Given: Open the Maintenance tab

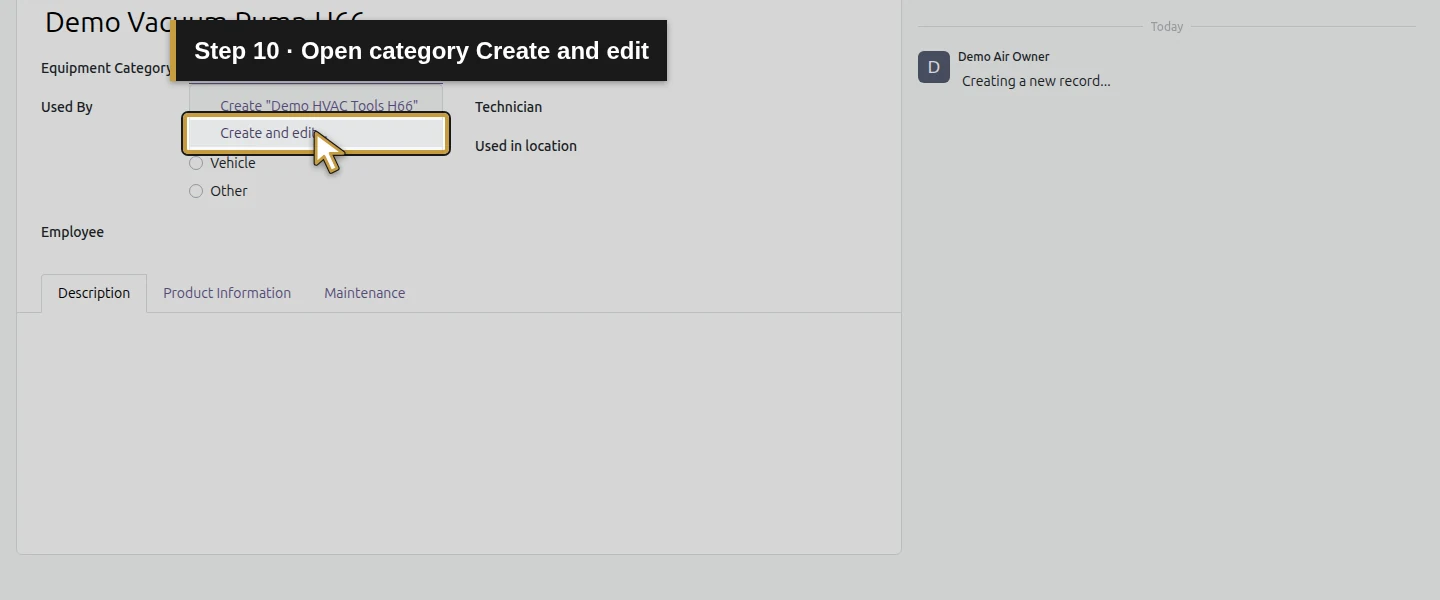Looking at the screenshot, I should click(364, 293).
